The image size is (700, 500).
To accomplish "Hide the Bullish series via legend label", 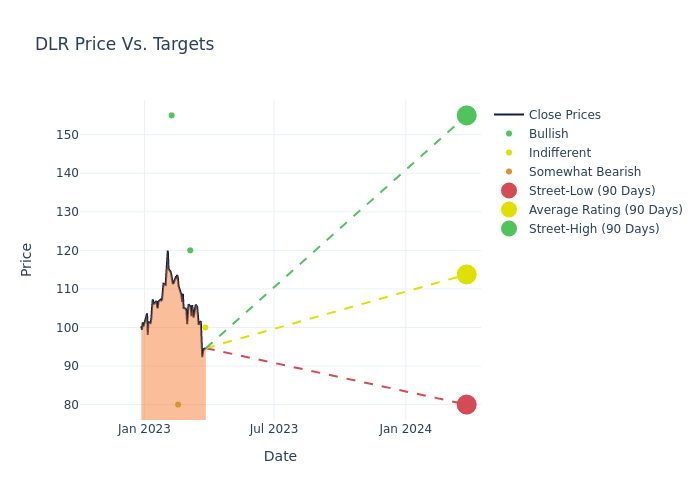I will (x=548, y=134).
